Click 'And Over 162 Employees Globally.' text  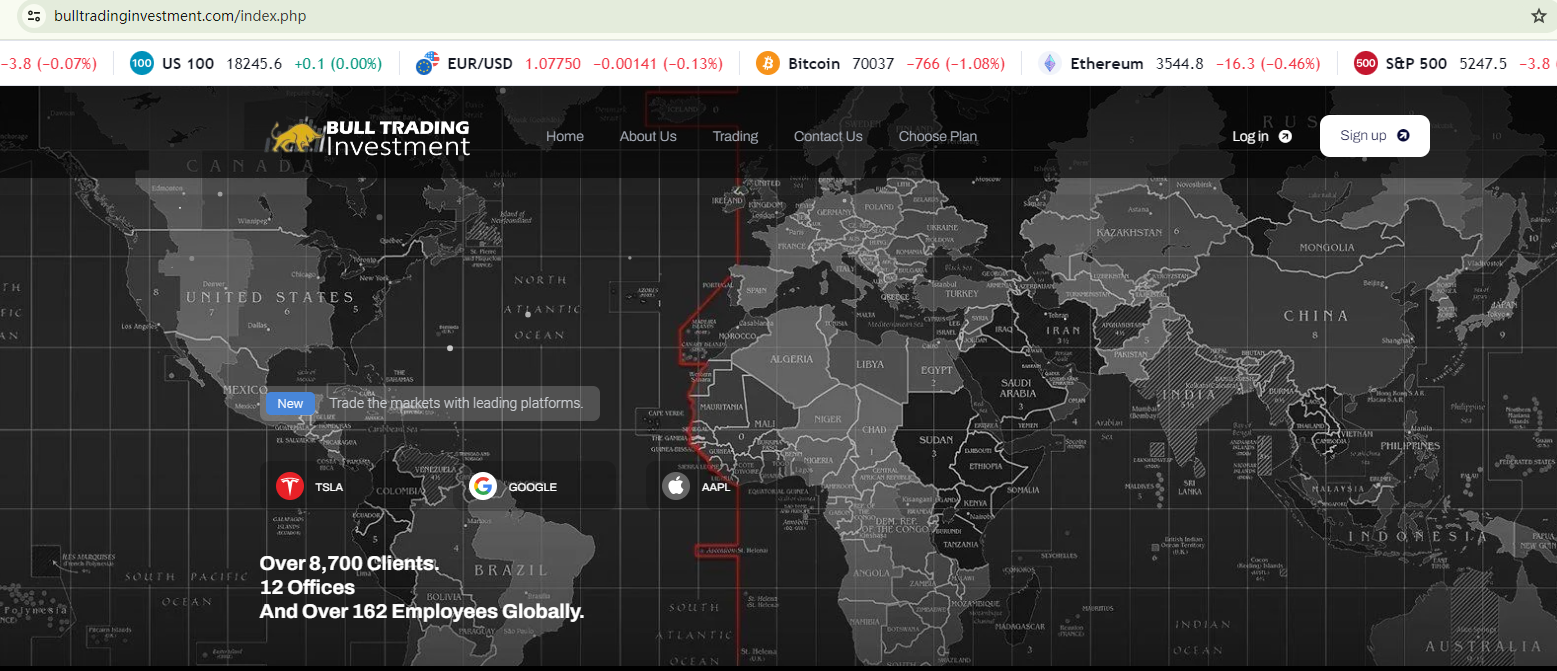point(422,611)
